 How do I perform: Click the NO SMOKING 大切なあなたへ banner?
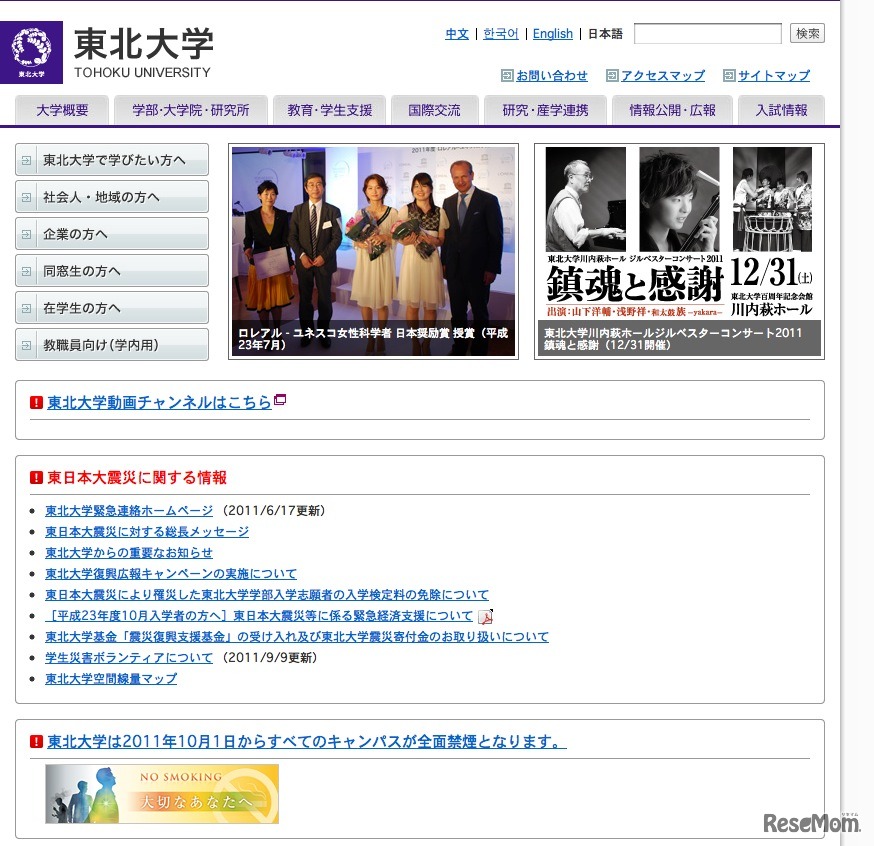(x=162, y=794)
